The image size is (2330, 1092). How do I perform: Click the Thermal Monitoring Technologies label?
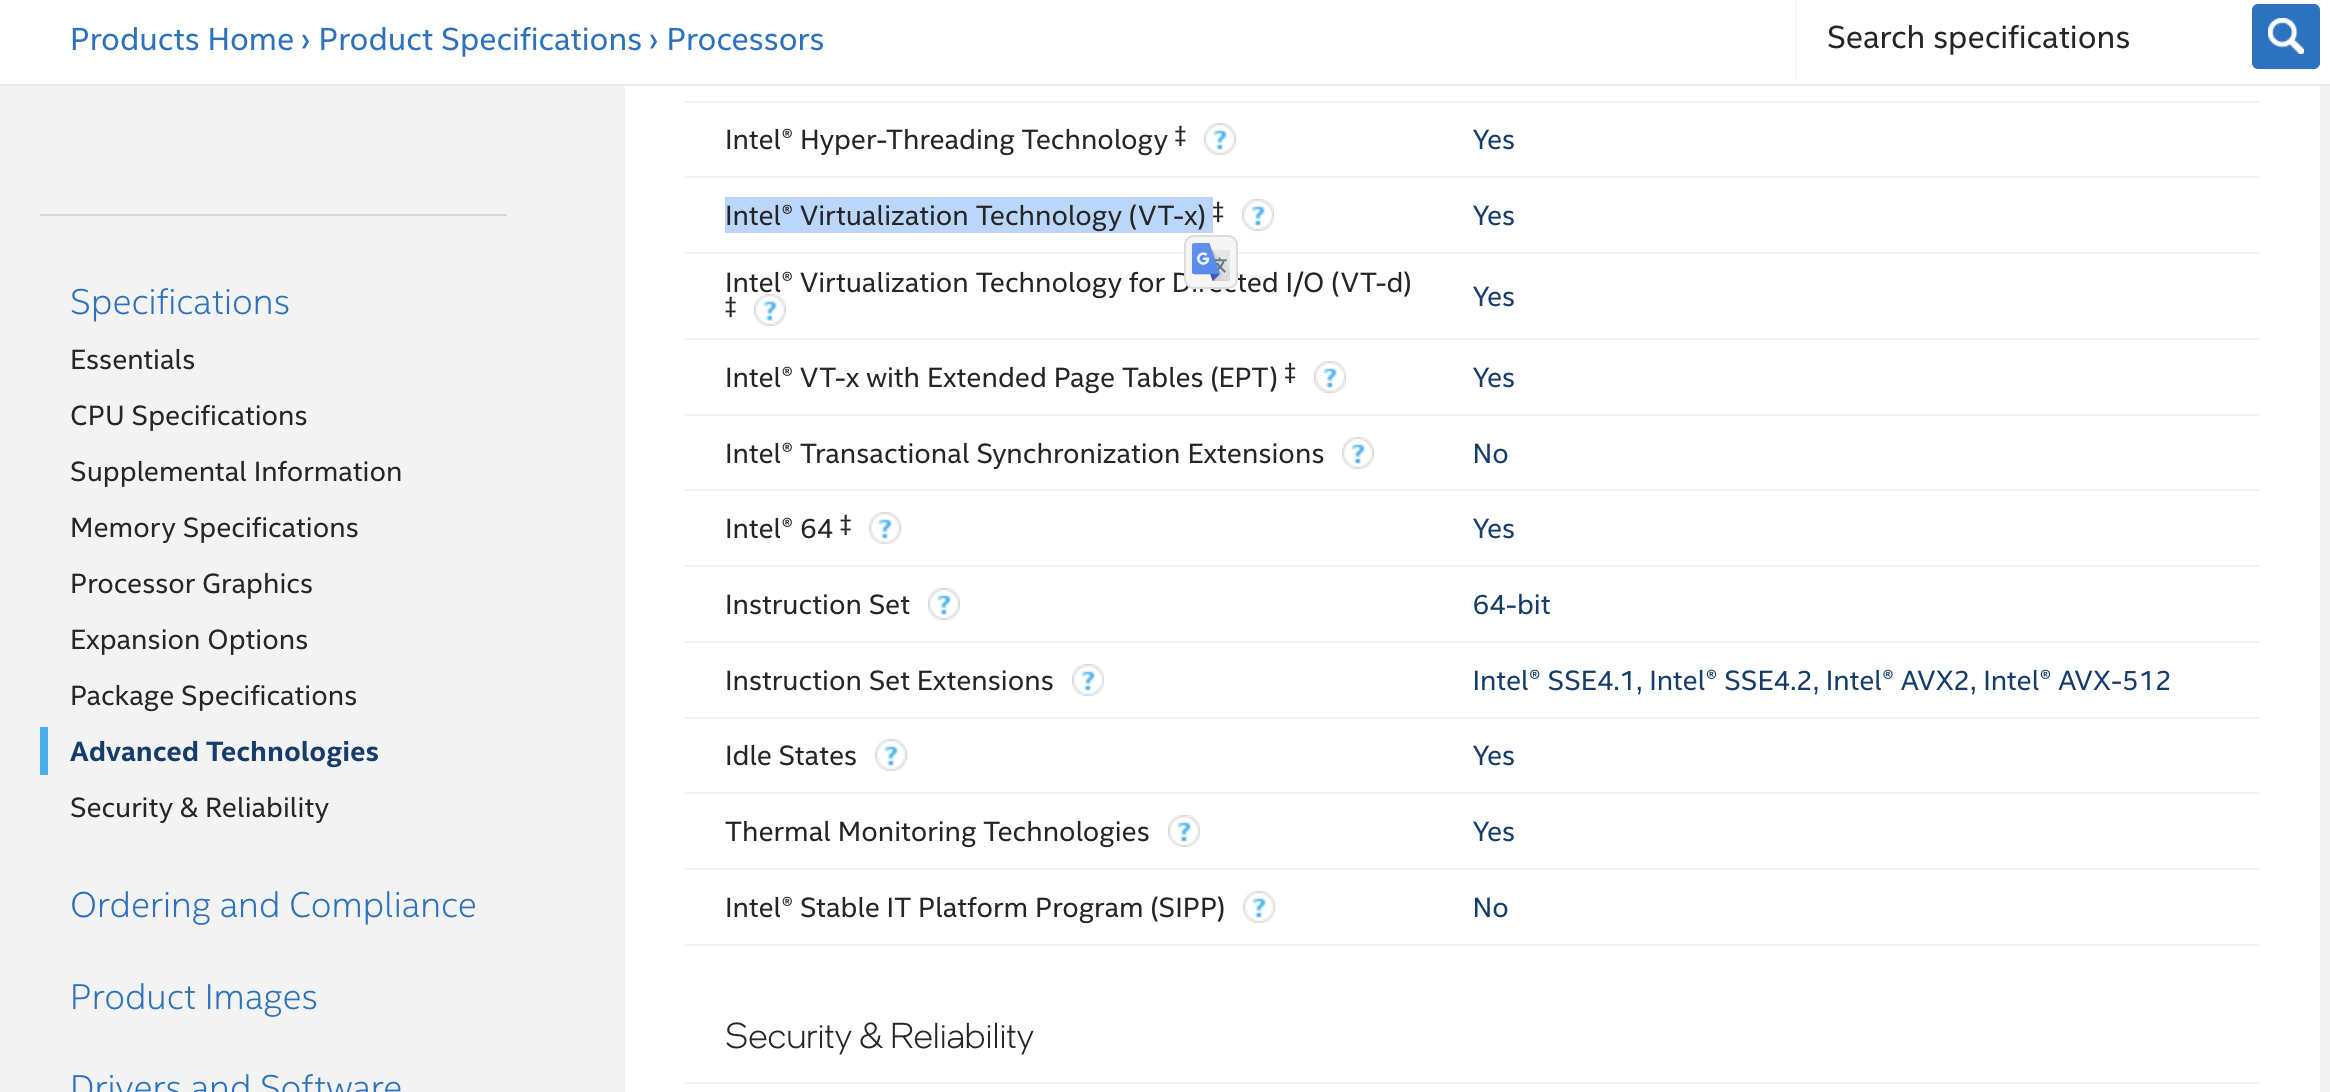(x=937, y=831)
